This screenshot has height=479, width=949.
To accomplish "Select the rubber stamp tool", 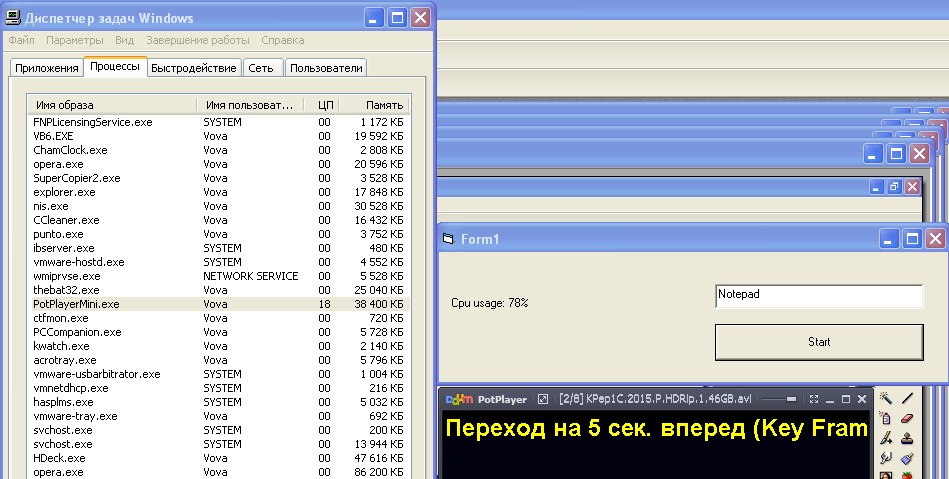I will 907,438.
